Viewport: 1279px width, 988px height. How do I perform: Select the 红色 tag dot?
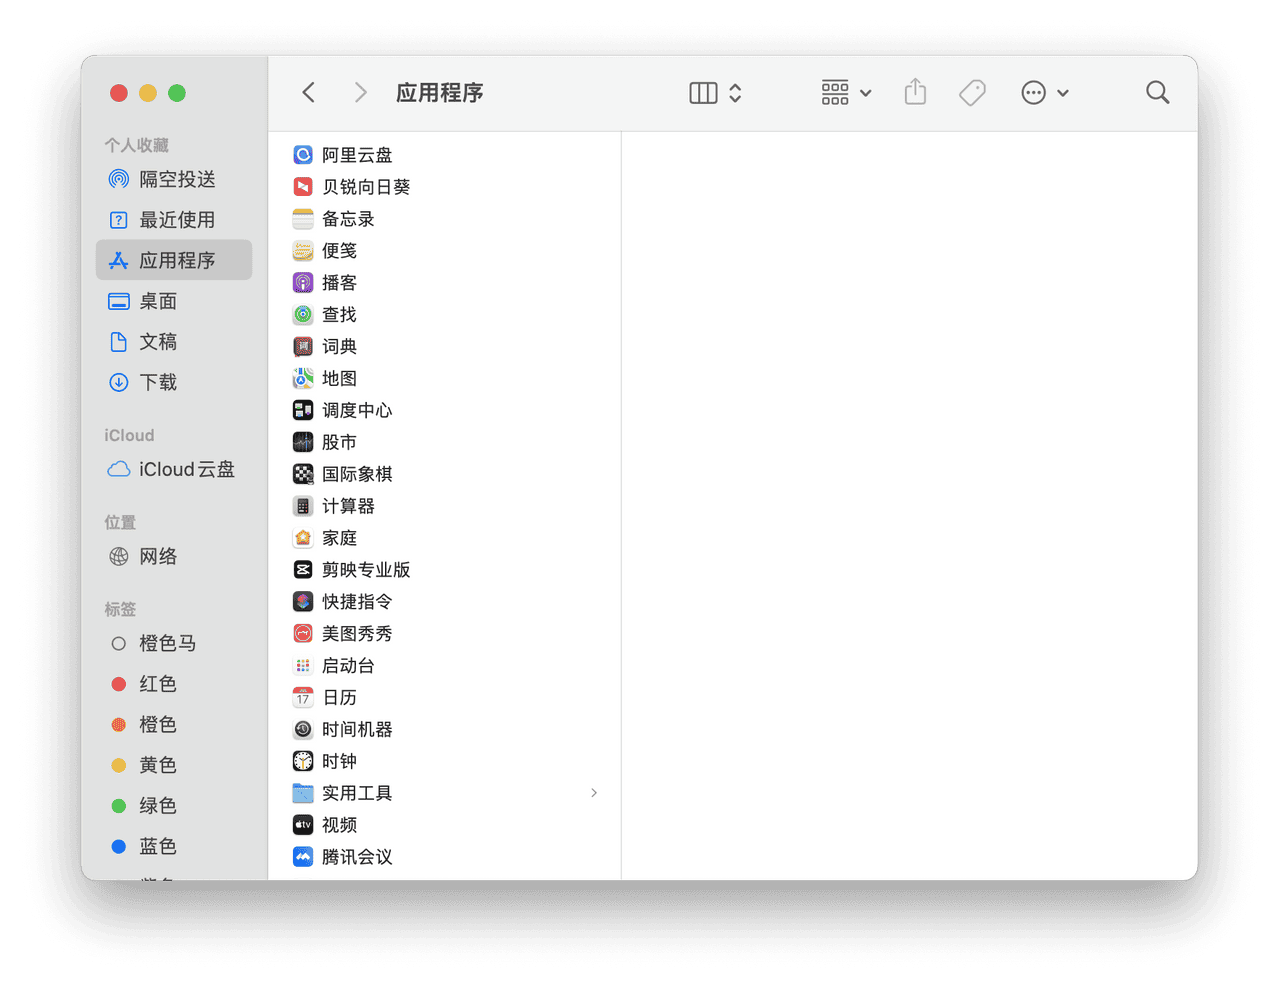(119, 684)
